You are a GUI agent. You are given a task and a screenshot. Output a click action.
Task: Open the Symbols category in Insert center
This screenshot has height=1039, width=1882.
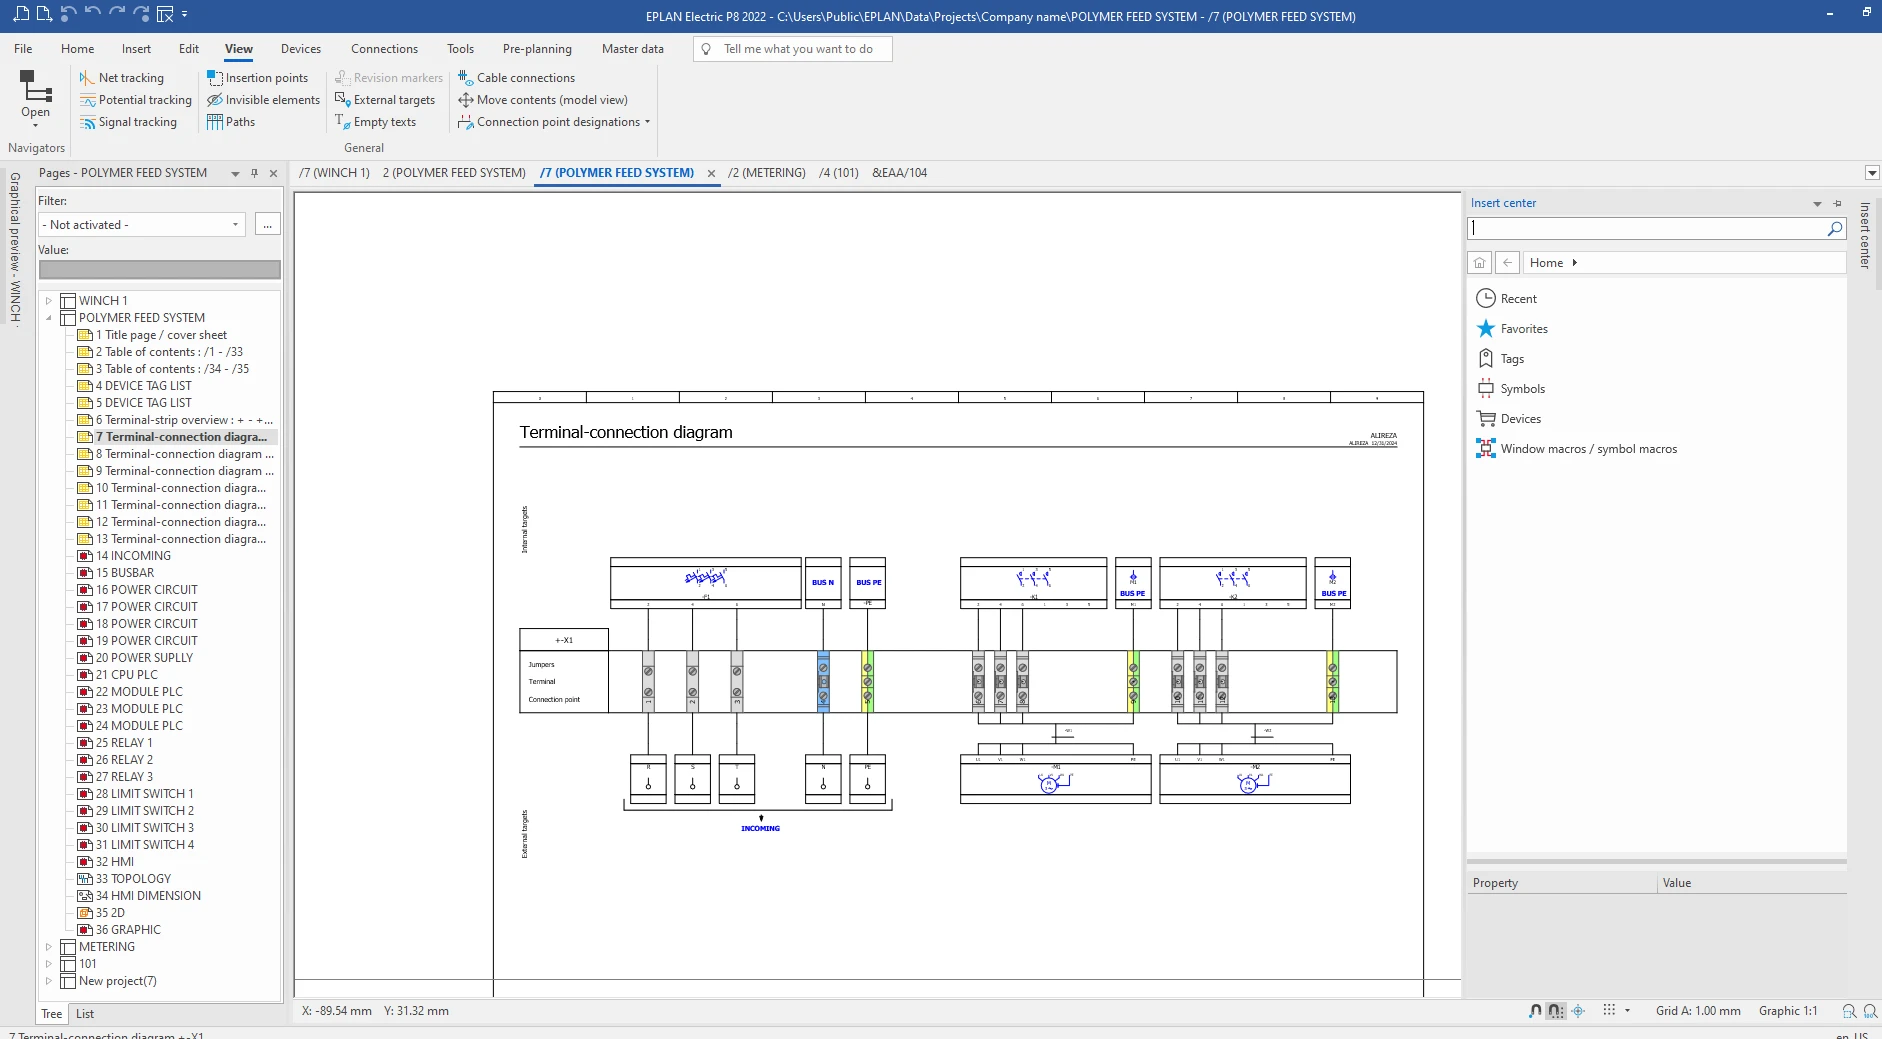[x=1522, y=389]
